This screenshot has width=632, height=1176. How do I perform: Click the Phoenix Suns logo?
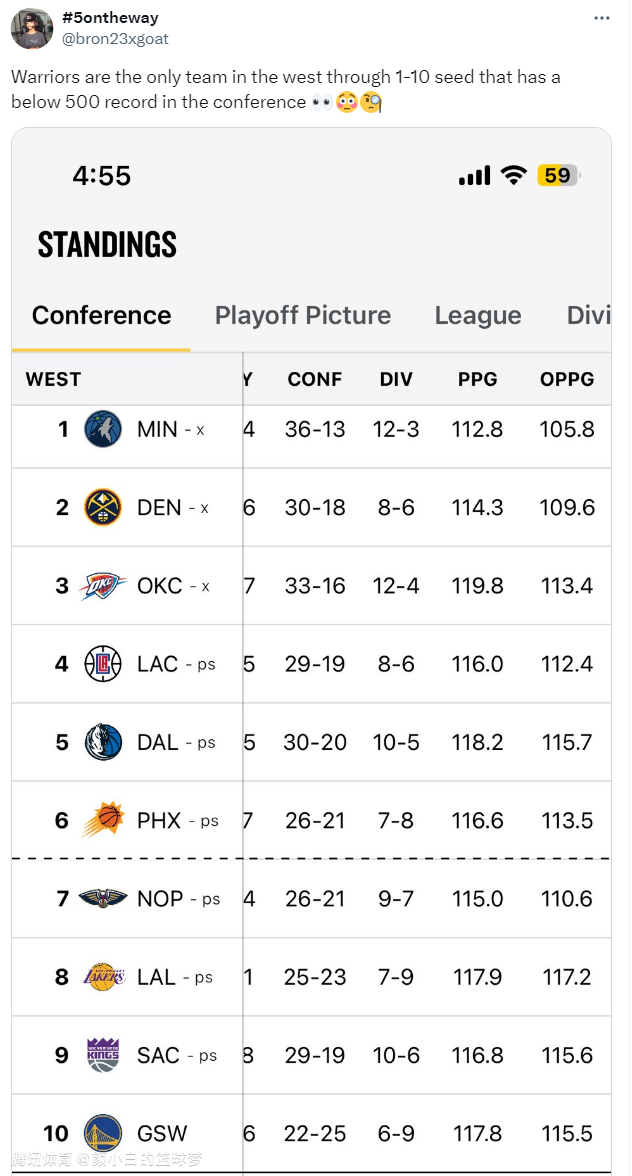(102, 820)
